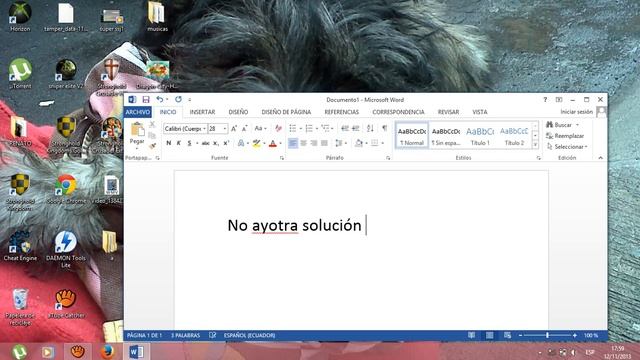Viewport: 640px width, 360px height.
Task: Click Firefox icon in taskbar
Action: coord(107,351)
